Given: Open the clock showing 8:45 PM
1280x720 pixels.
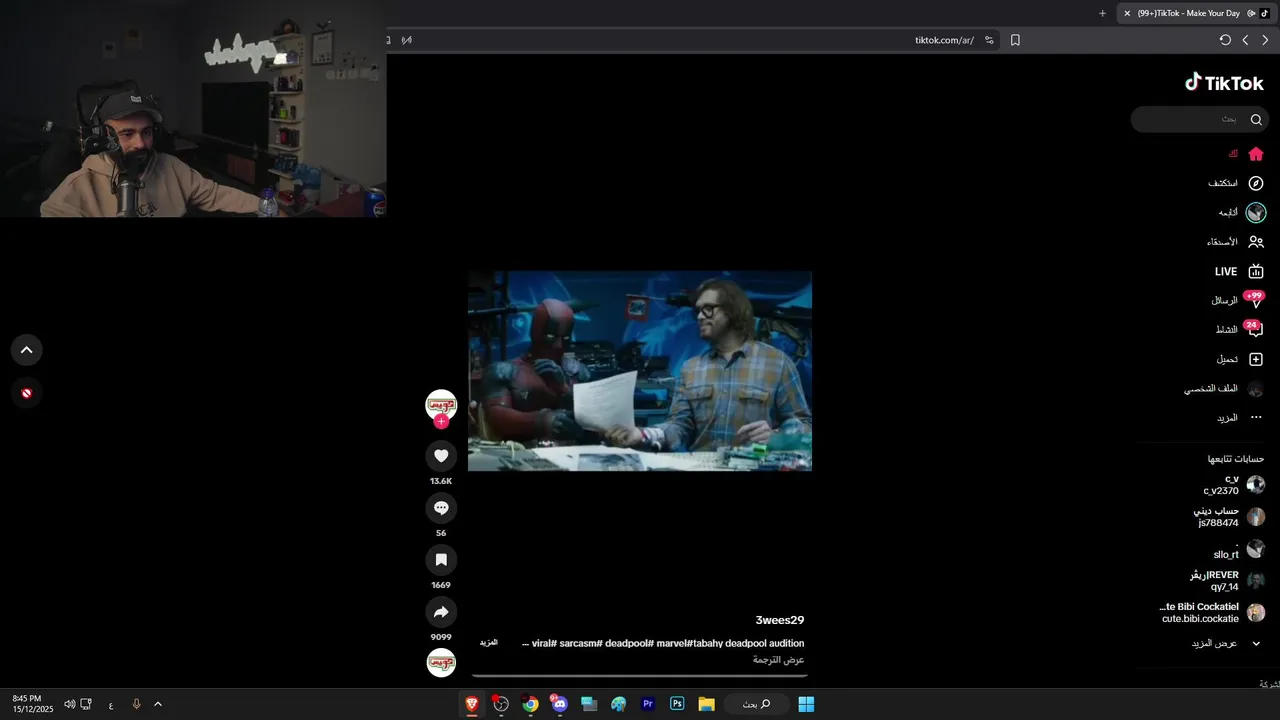Looking at the screenshot, I should coord(27,703).
